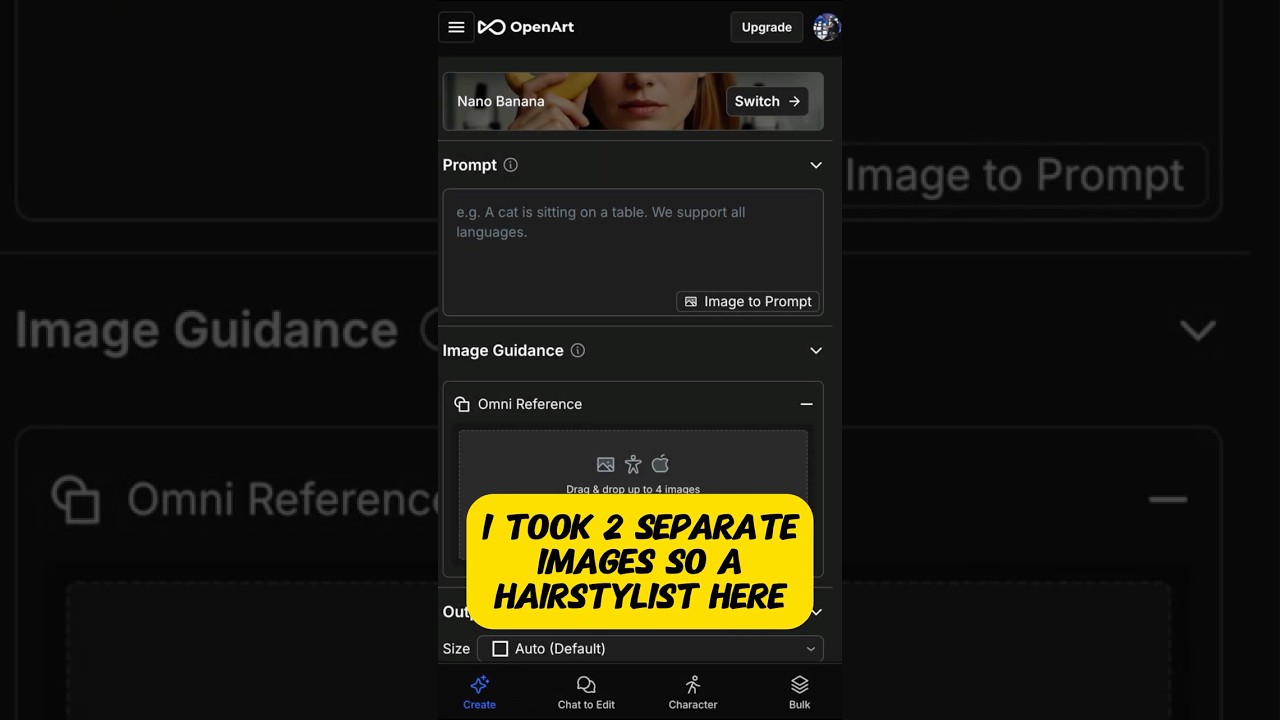Open the user profile avatar
The image size is (1280, 720).
pyautogui.click(x=827, y=27)
